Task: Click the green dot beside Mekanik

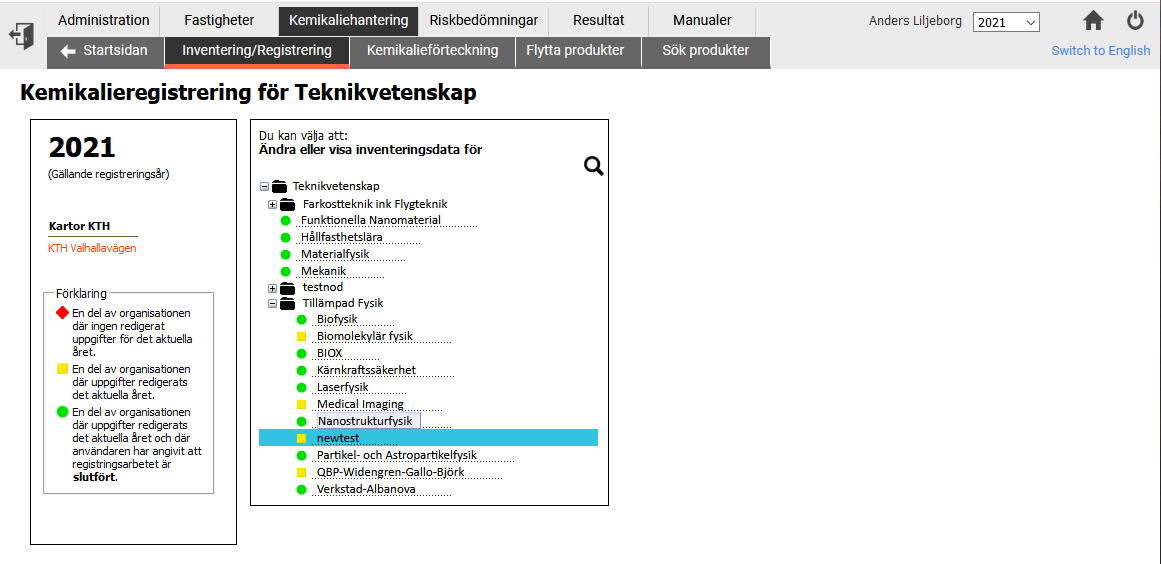Action: tap(286, 272)
